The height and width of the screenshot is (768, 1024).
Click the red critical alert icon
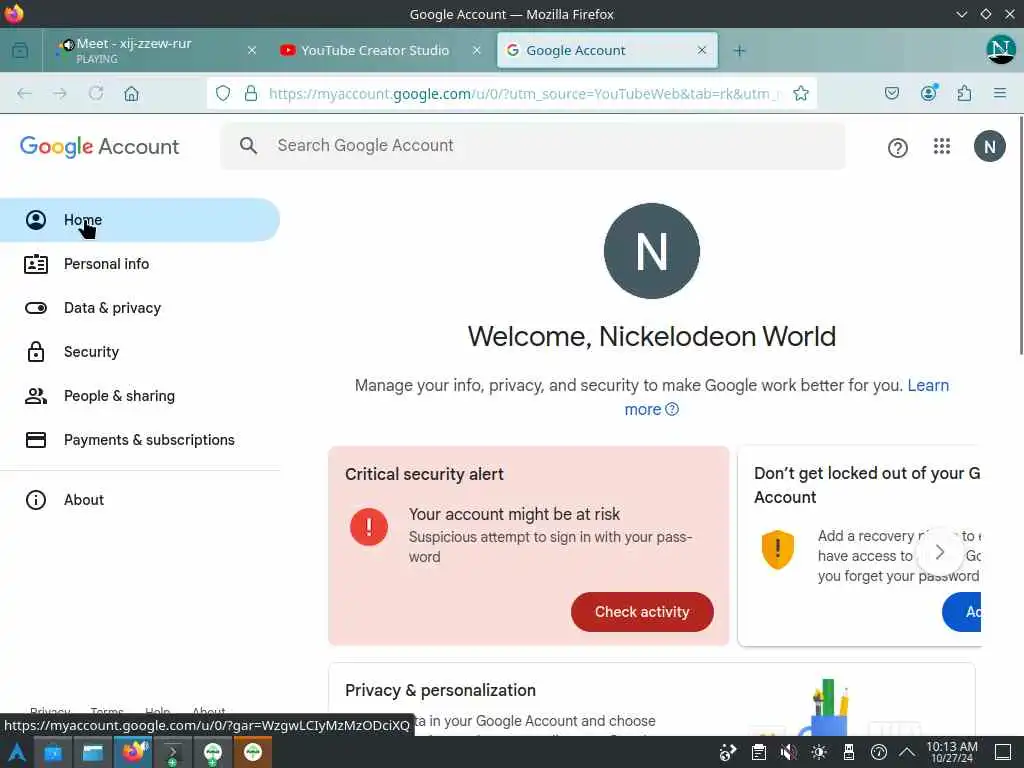[x=369, y=526]
